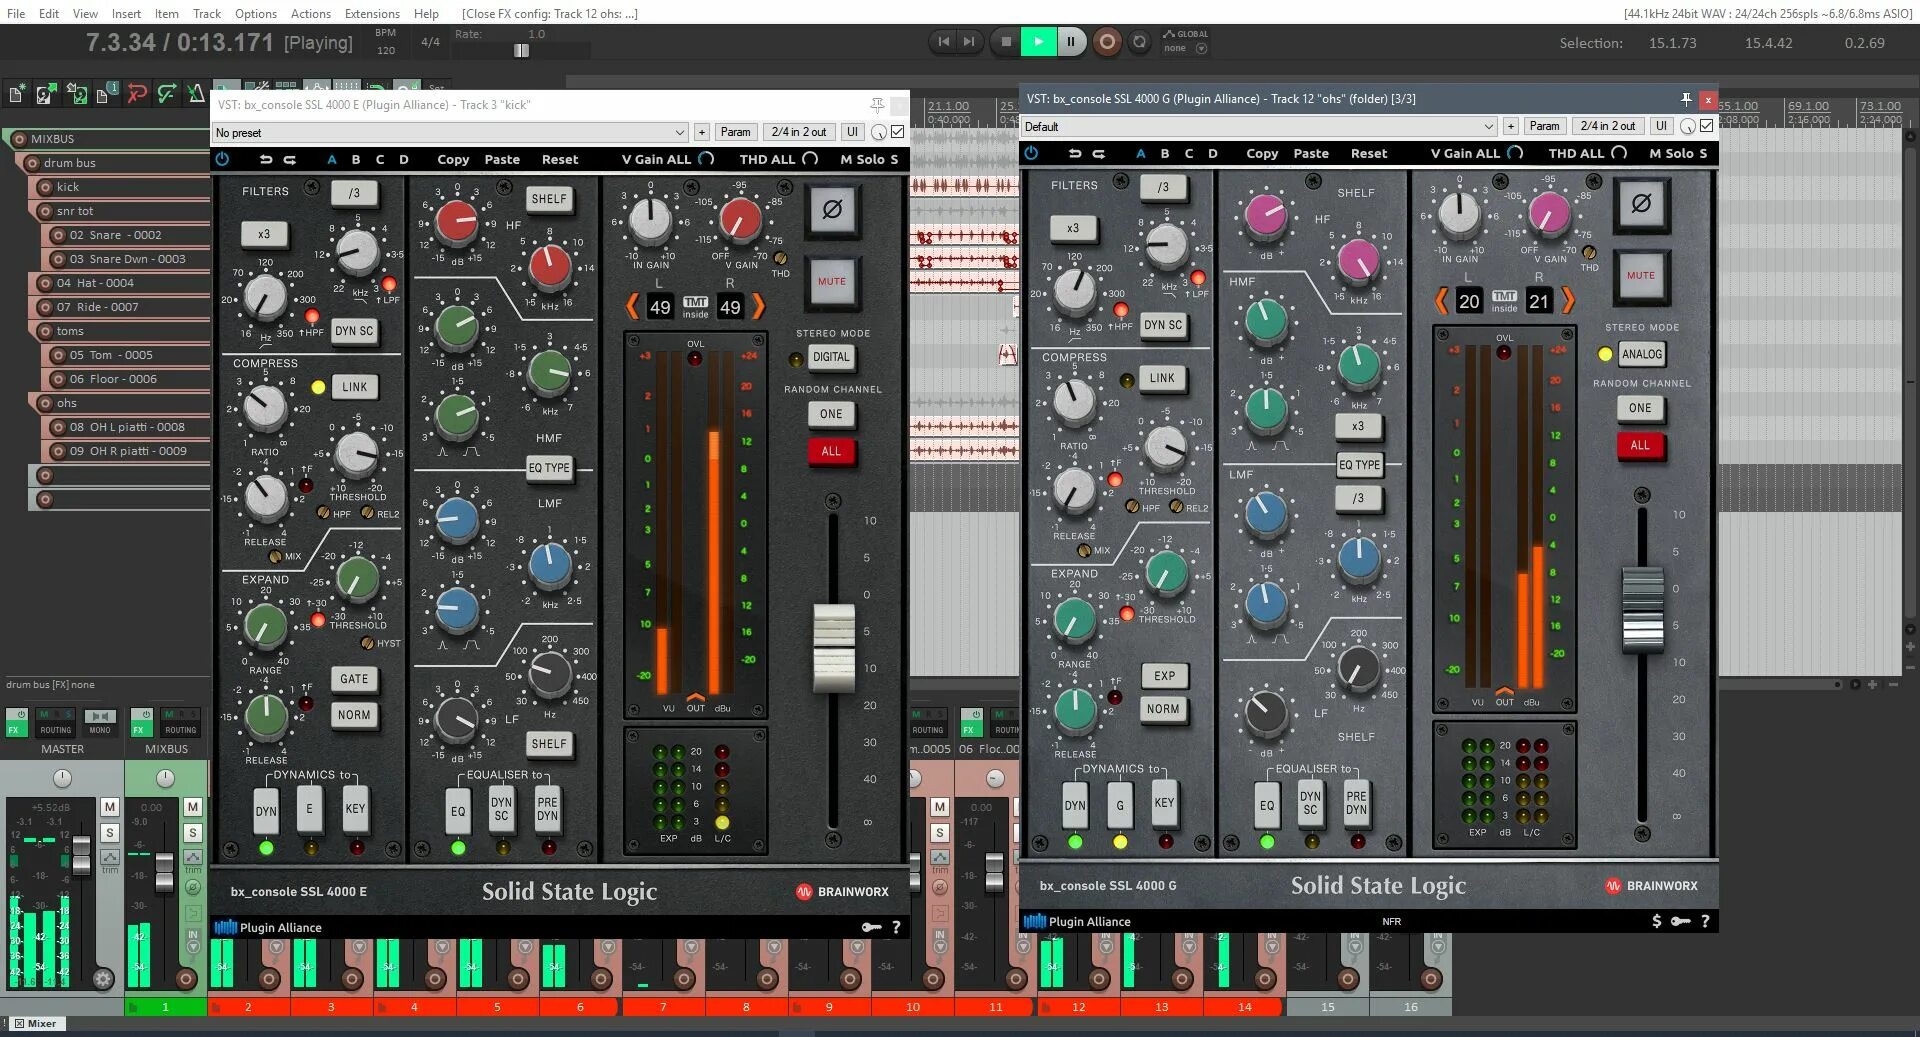1920x1037 pixels.
Task: Open the gear settings on the MASTER mixer strip
Action: (103, 979)
